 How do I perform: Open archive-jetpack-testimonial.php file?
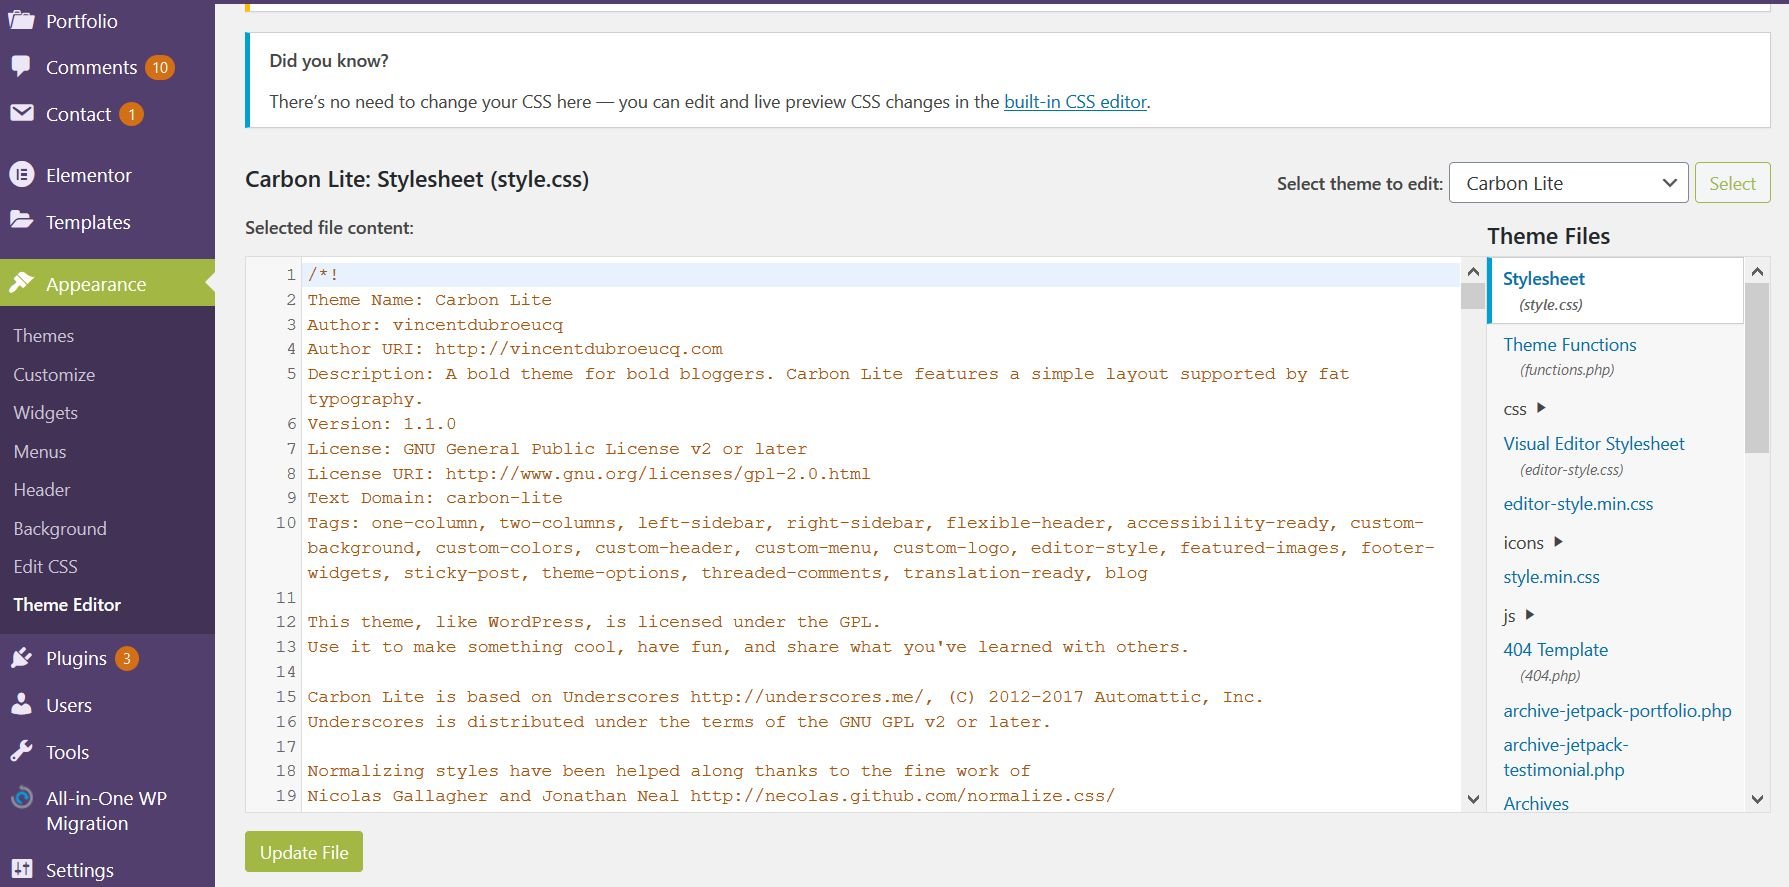point(1565,757)
